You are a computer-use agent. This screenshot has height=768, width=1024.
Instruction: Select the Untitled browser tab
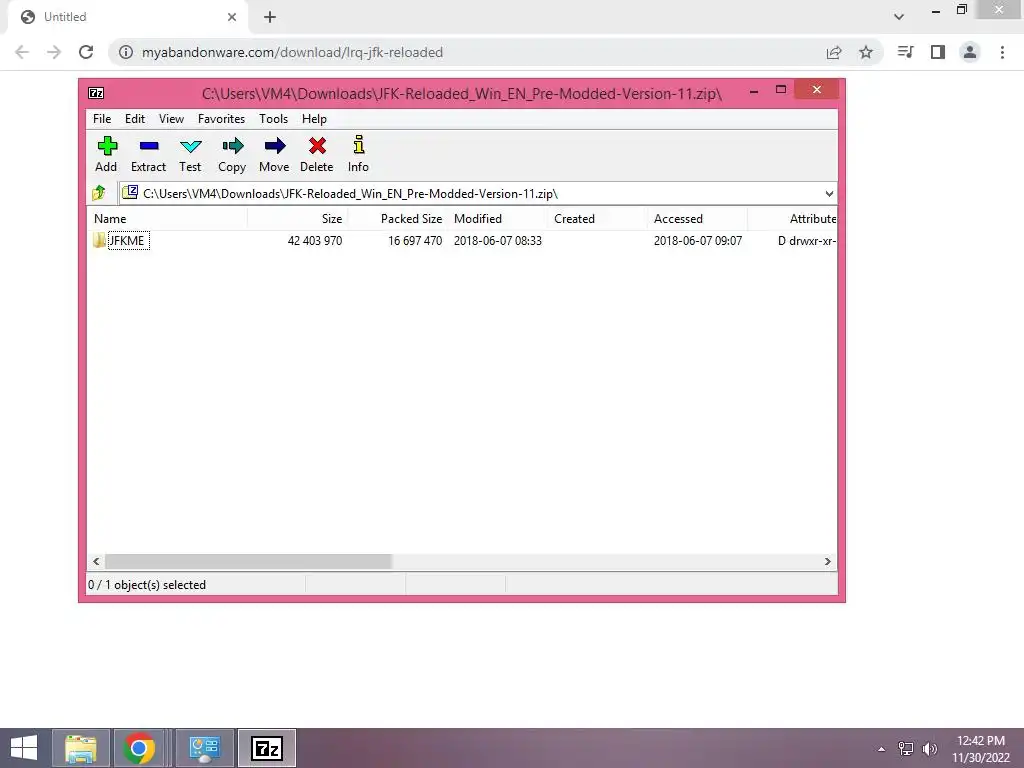[x=129, y=17]
